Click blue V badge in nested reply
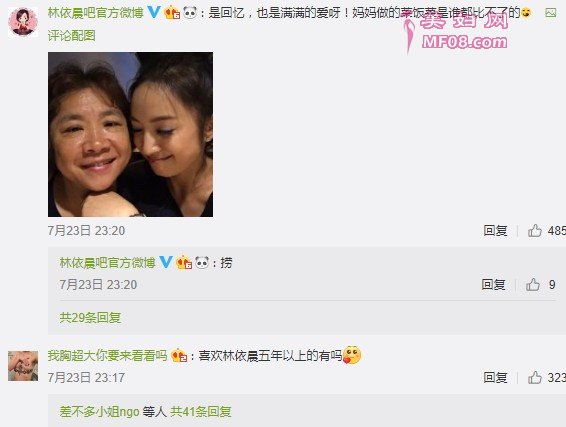The height and width of the screenshot is (427, 566). 166,262
